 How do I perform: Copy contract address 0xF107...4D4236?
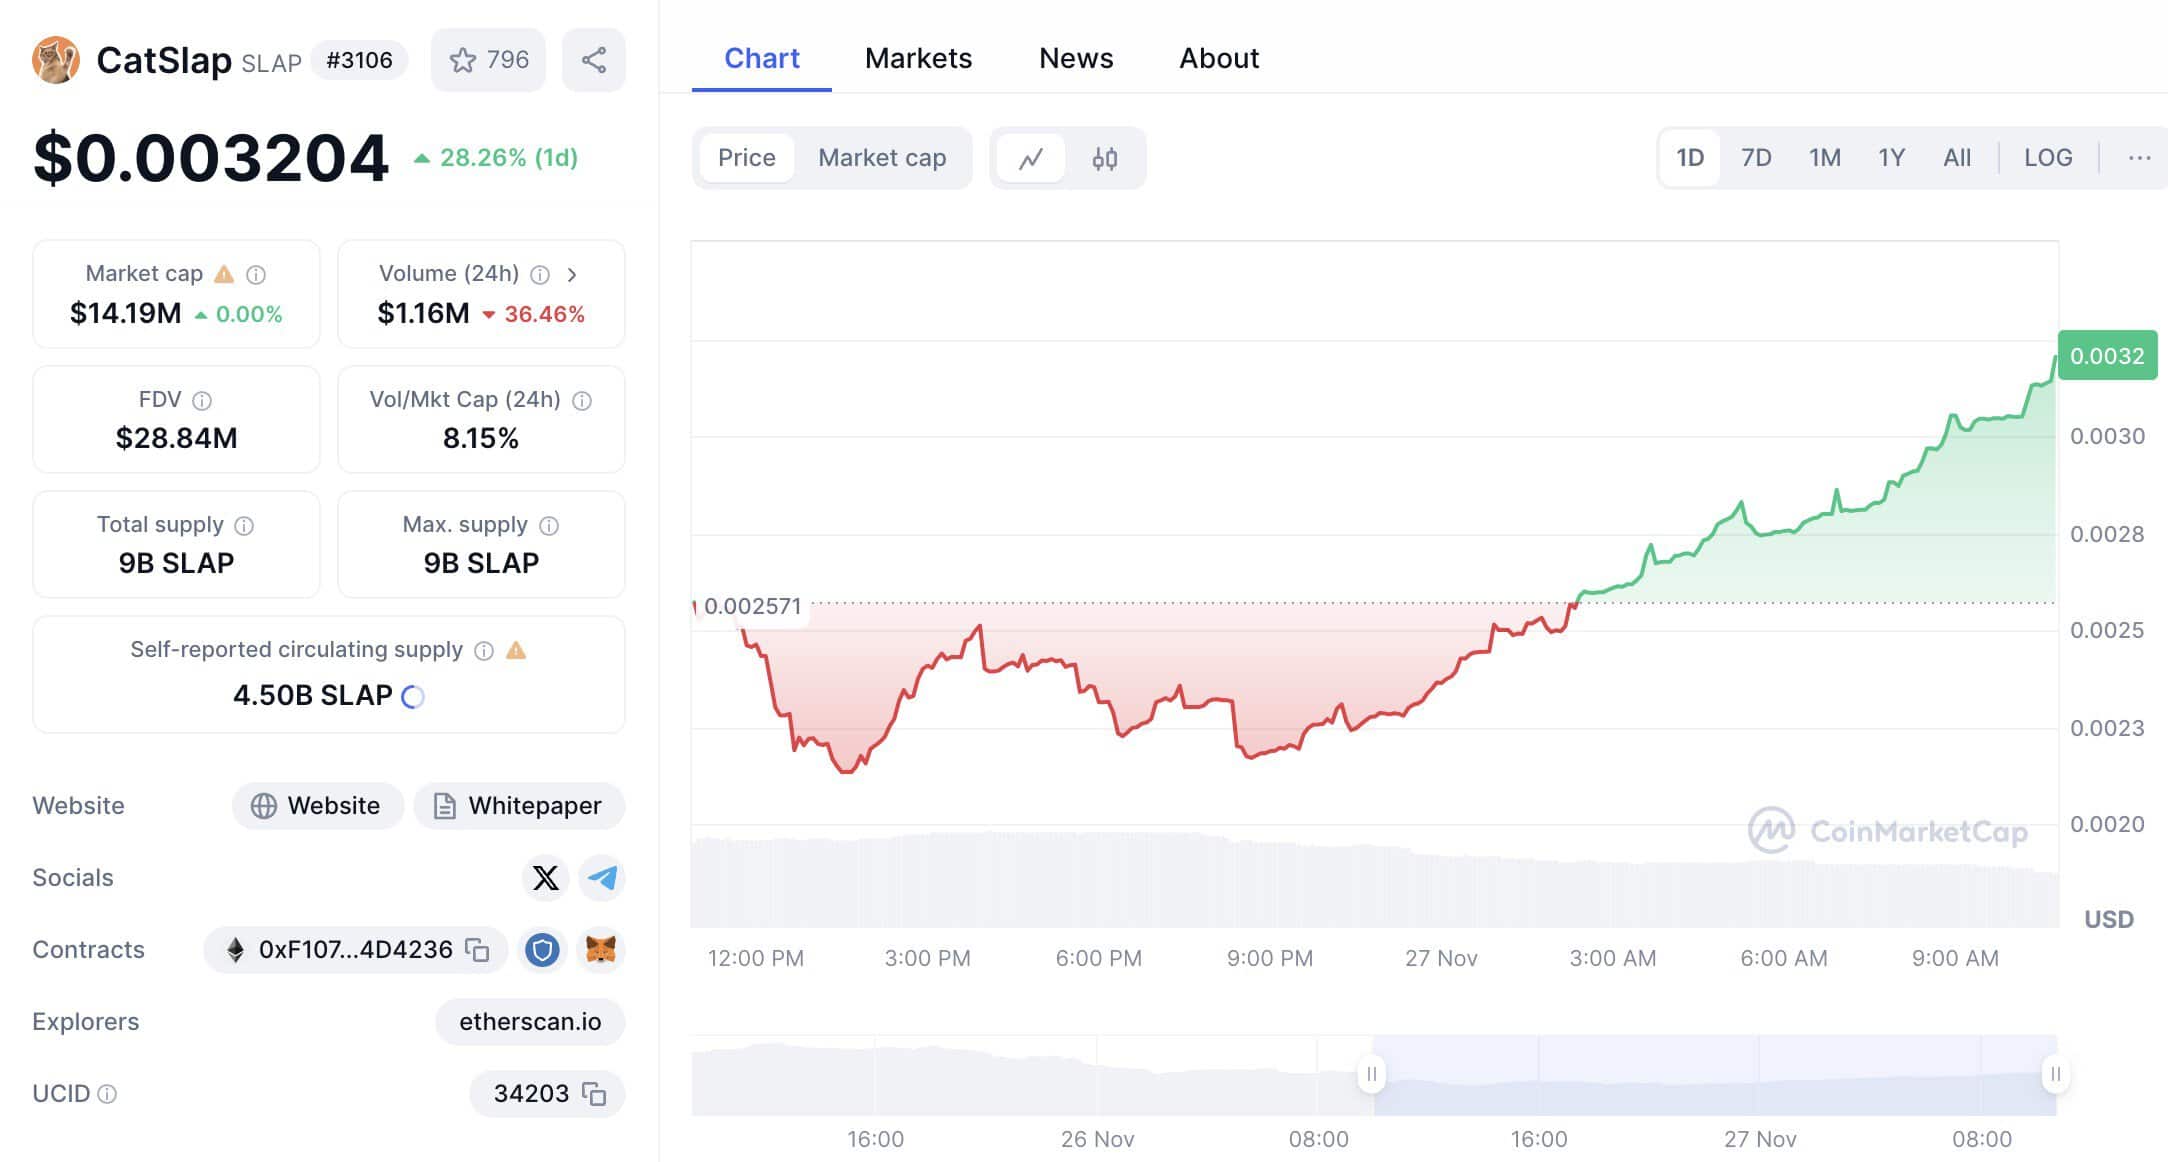coord(478,950)
